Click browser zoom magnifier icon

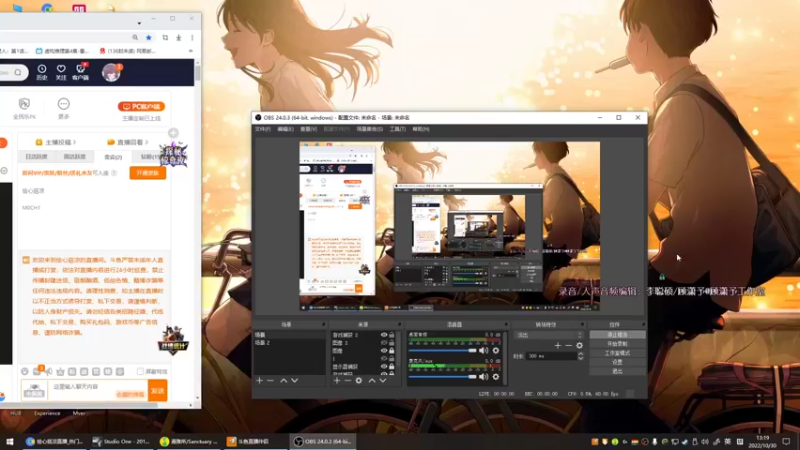[x=135, y=38]
